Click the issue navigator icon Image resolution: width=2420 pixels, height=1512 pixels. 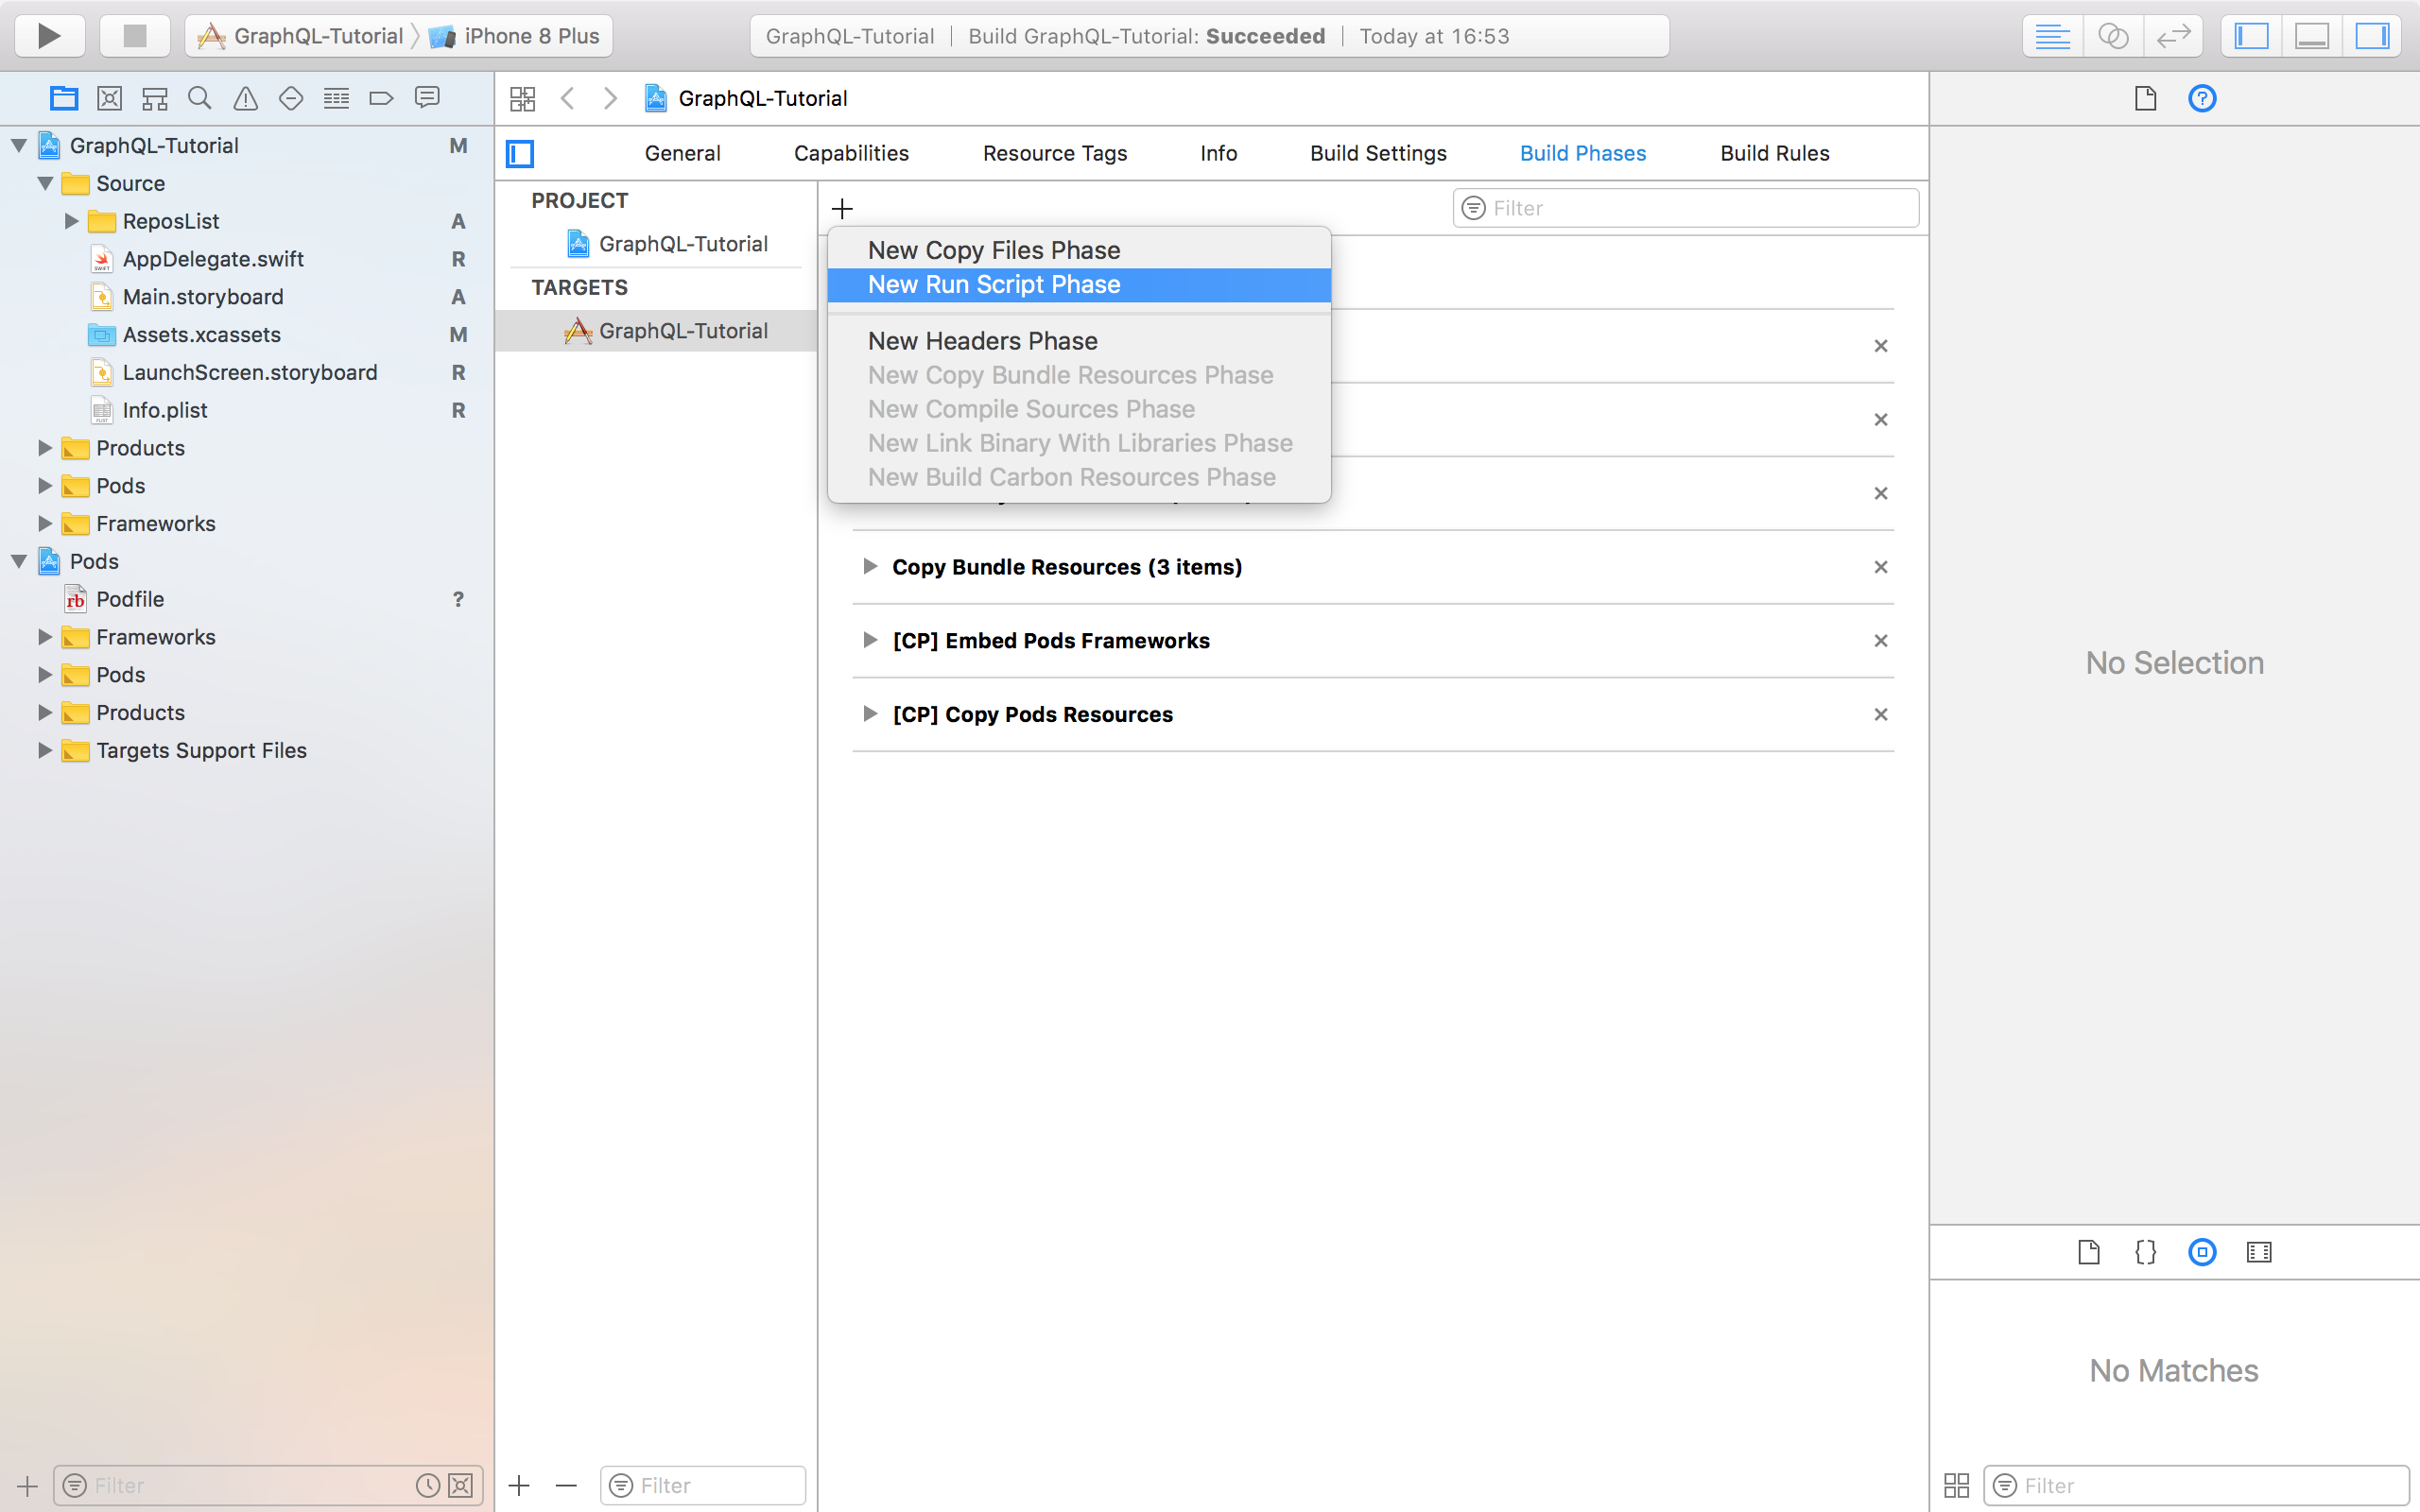(246, 97)
